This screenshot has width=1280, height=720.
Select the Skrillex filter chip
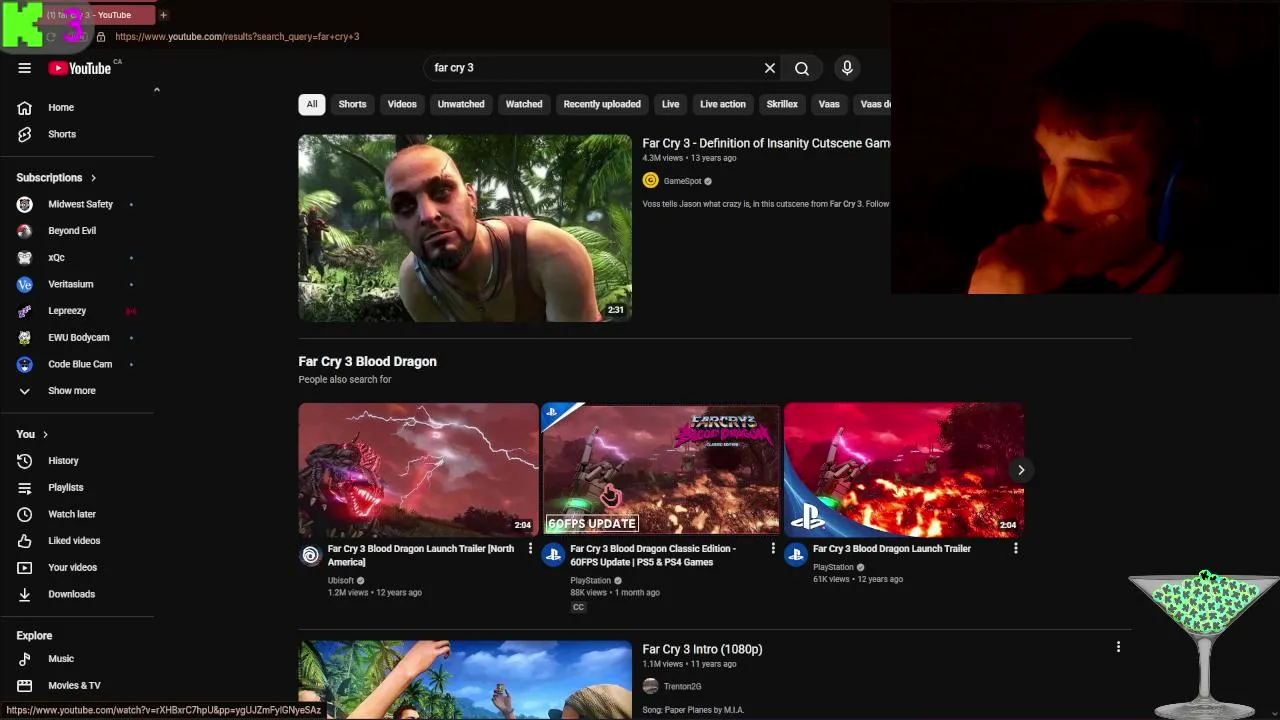(782, 104)
